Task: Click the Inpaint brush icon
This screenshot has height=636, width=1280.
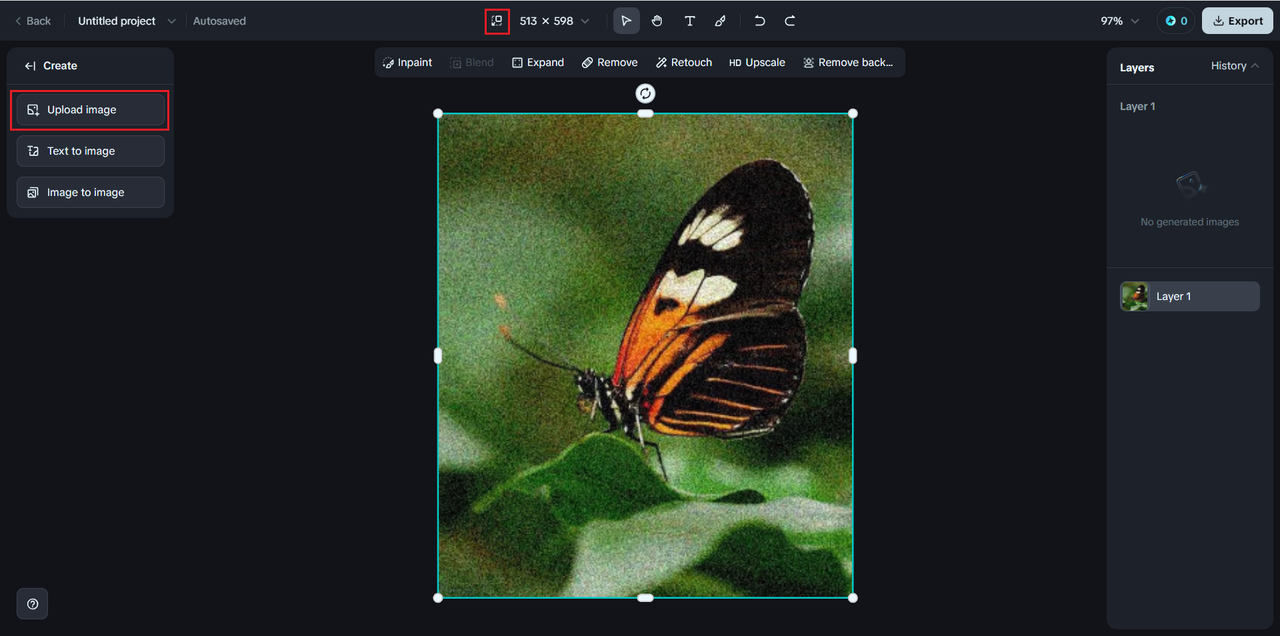Action: [388, 62]
